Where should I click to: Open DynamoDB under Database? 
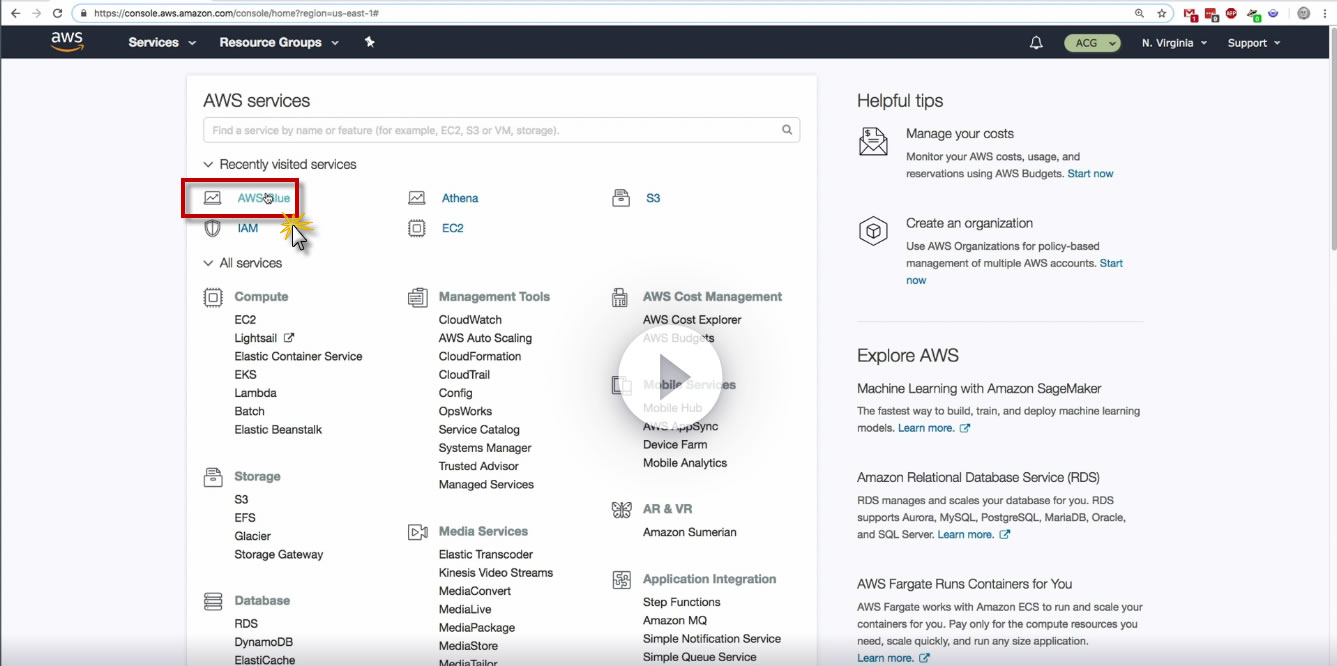264,642
